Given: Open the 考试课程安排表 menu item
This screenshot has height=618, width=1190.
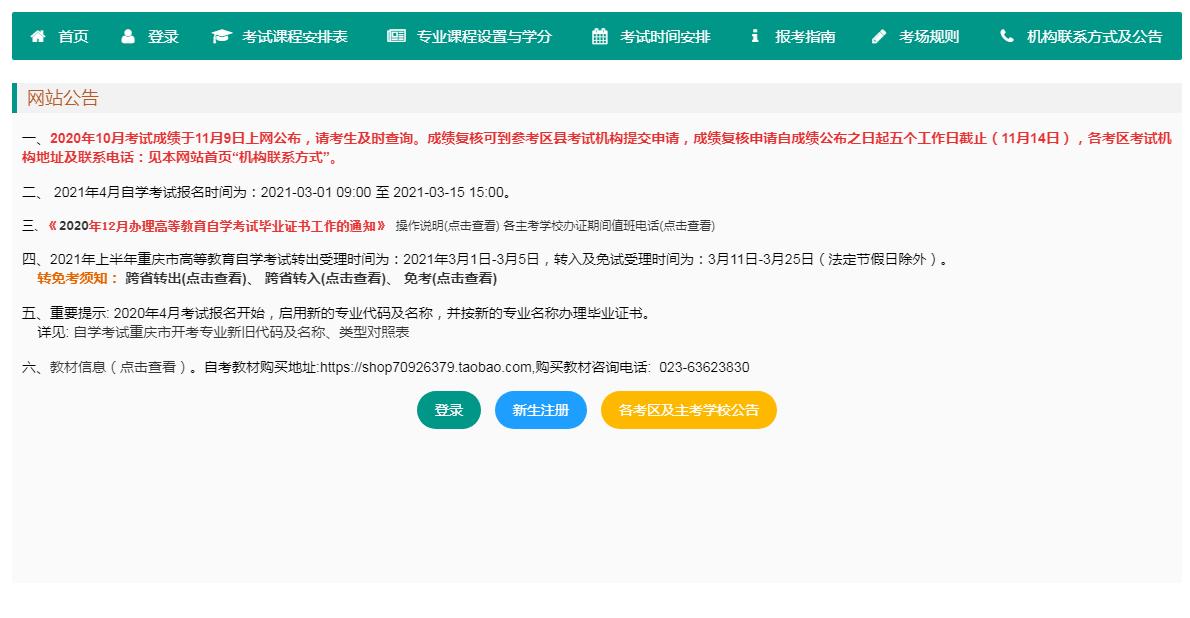Looking at the screenshot, I should 295,37.
